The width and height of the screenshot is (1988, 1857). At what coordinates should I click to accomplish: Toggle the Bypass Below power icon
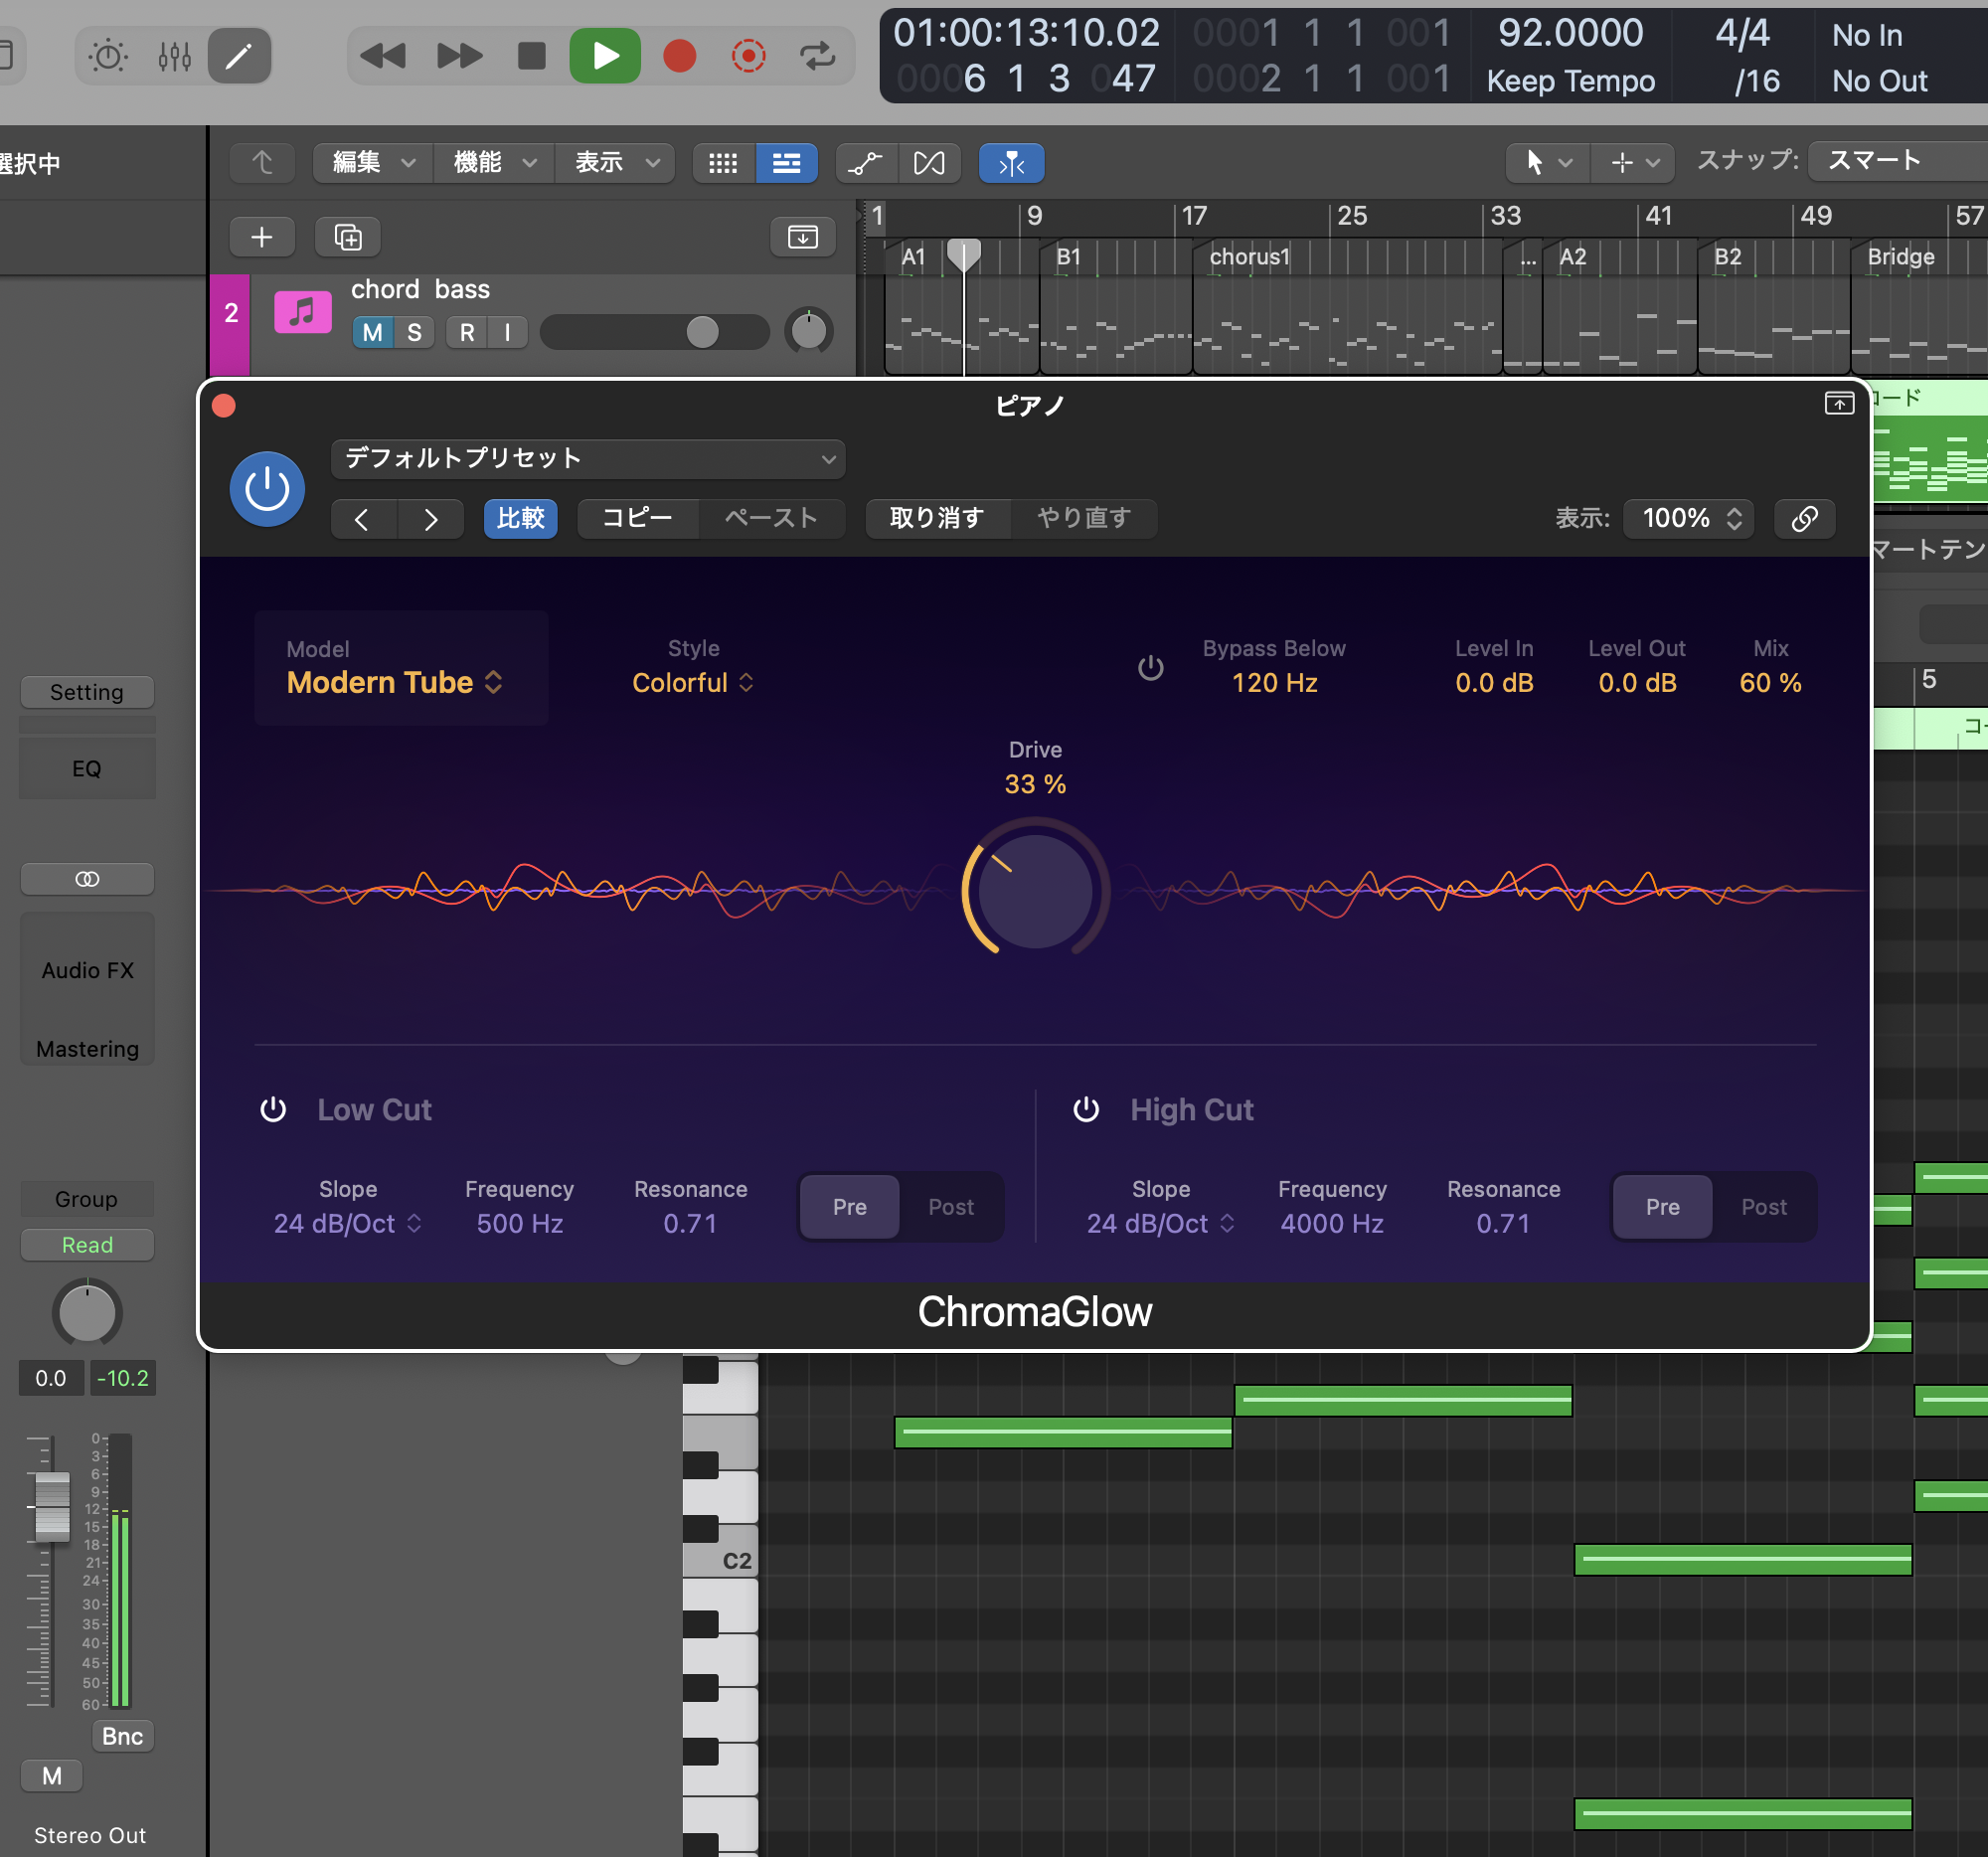tap(1151, 667)
